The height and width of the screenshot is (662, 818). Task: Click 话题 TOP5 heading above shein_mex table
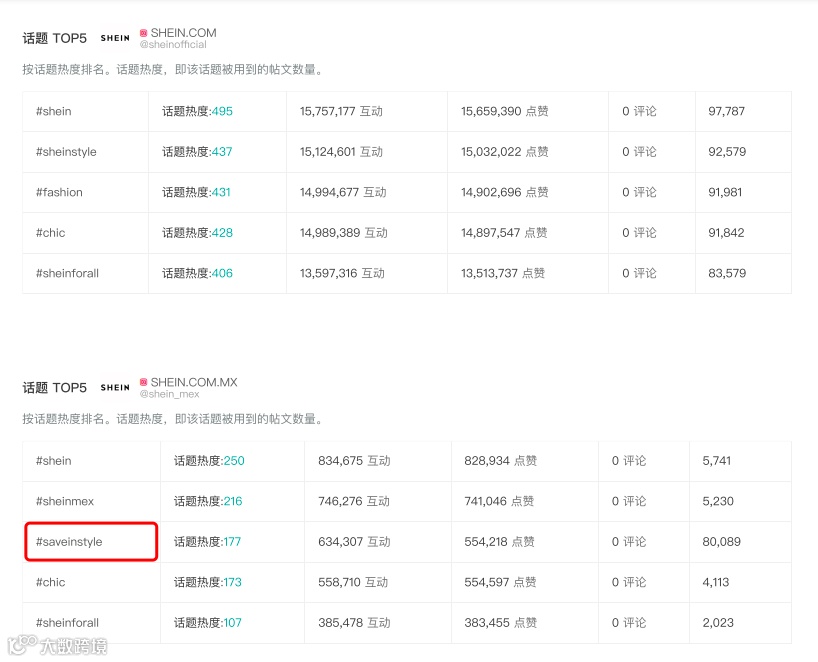coord(54,388)
